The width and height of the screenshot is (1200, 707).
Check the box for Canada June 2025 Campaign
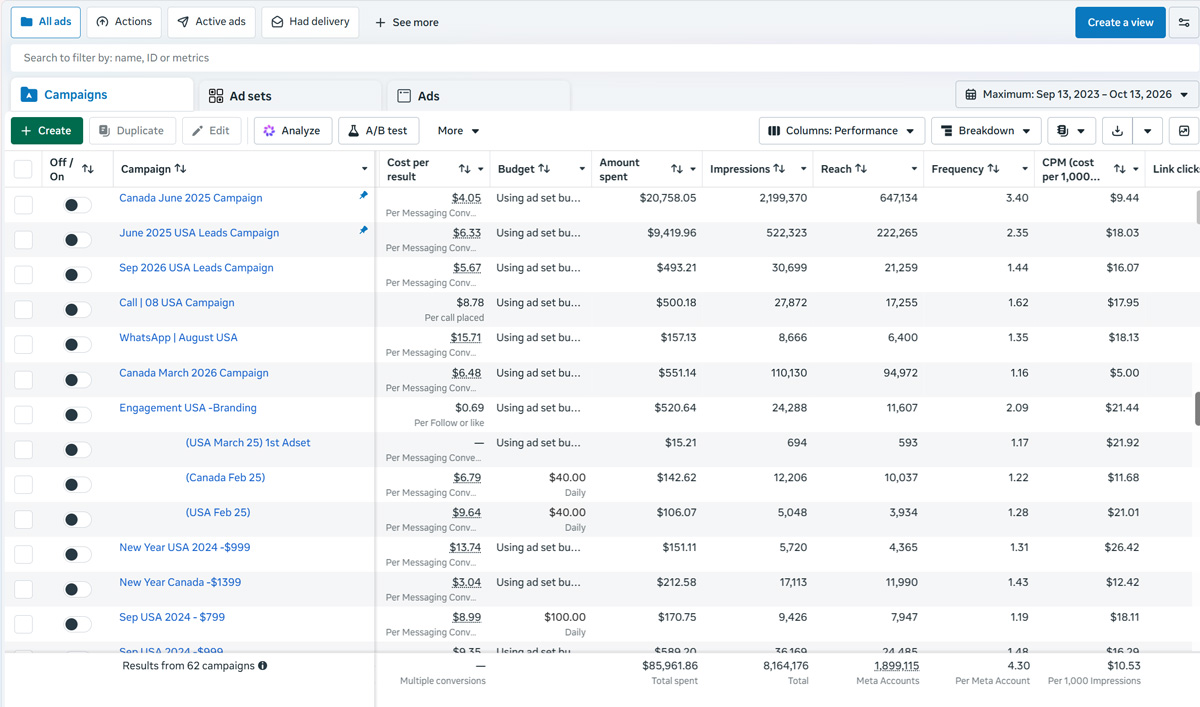23,205
